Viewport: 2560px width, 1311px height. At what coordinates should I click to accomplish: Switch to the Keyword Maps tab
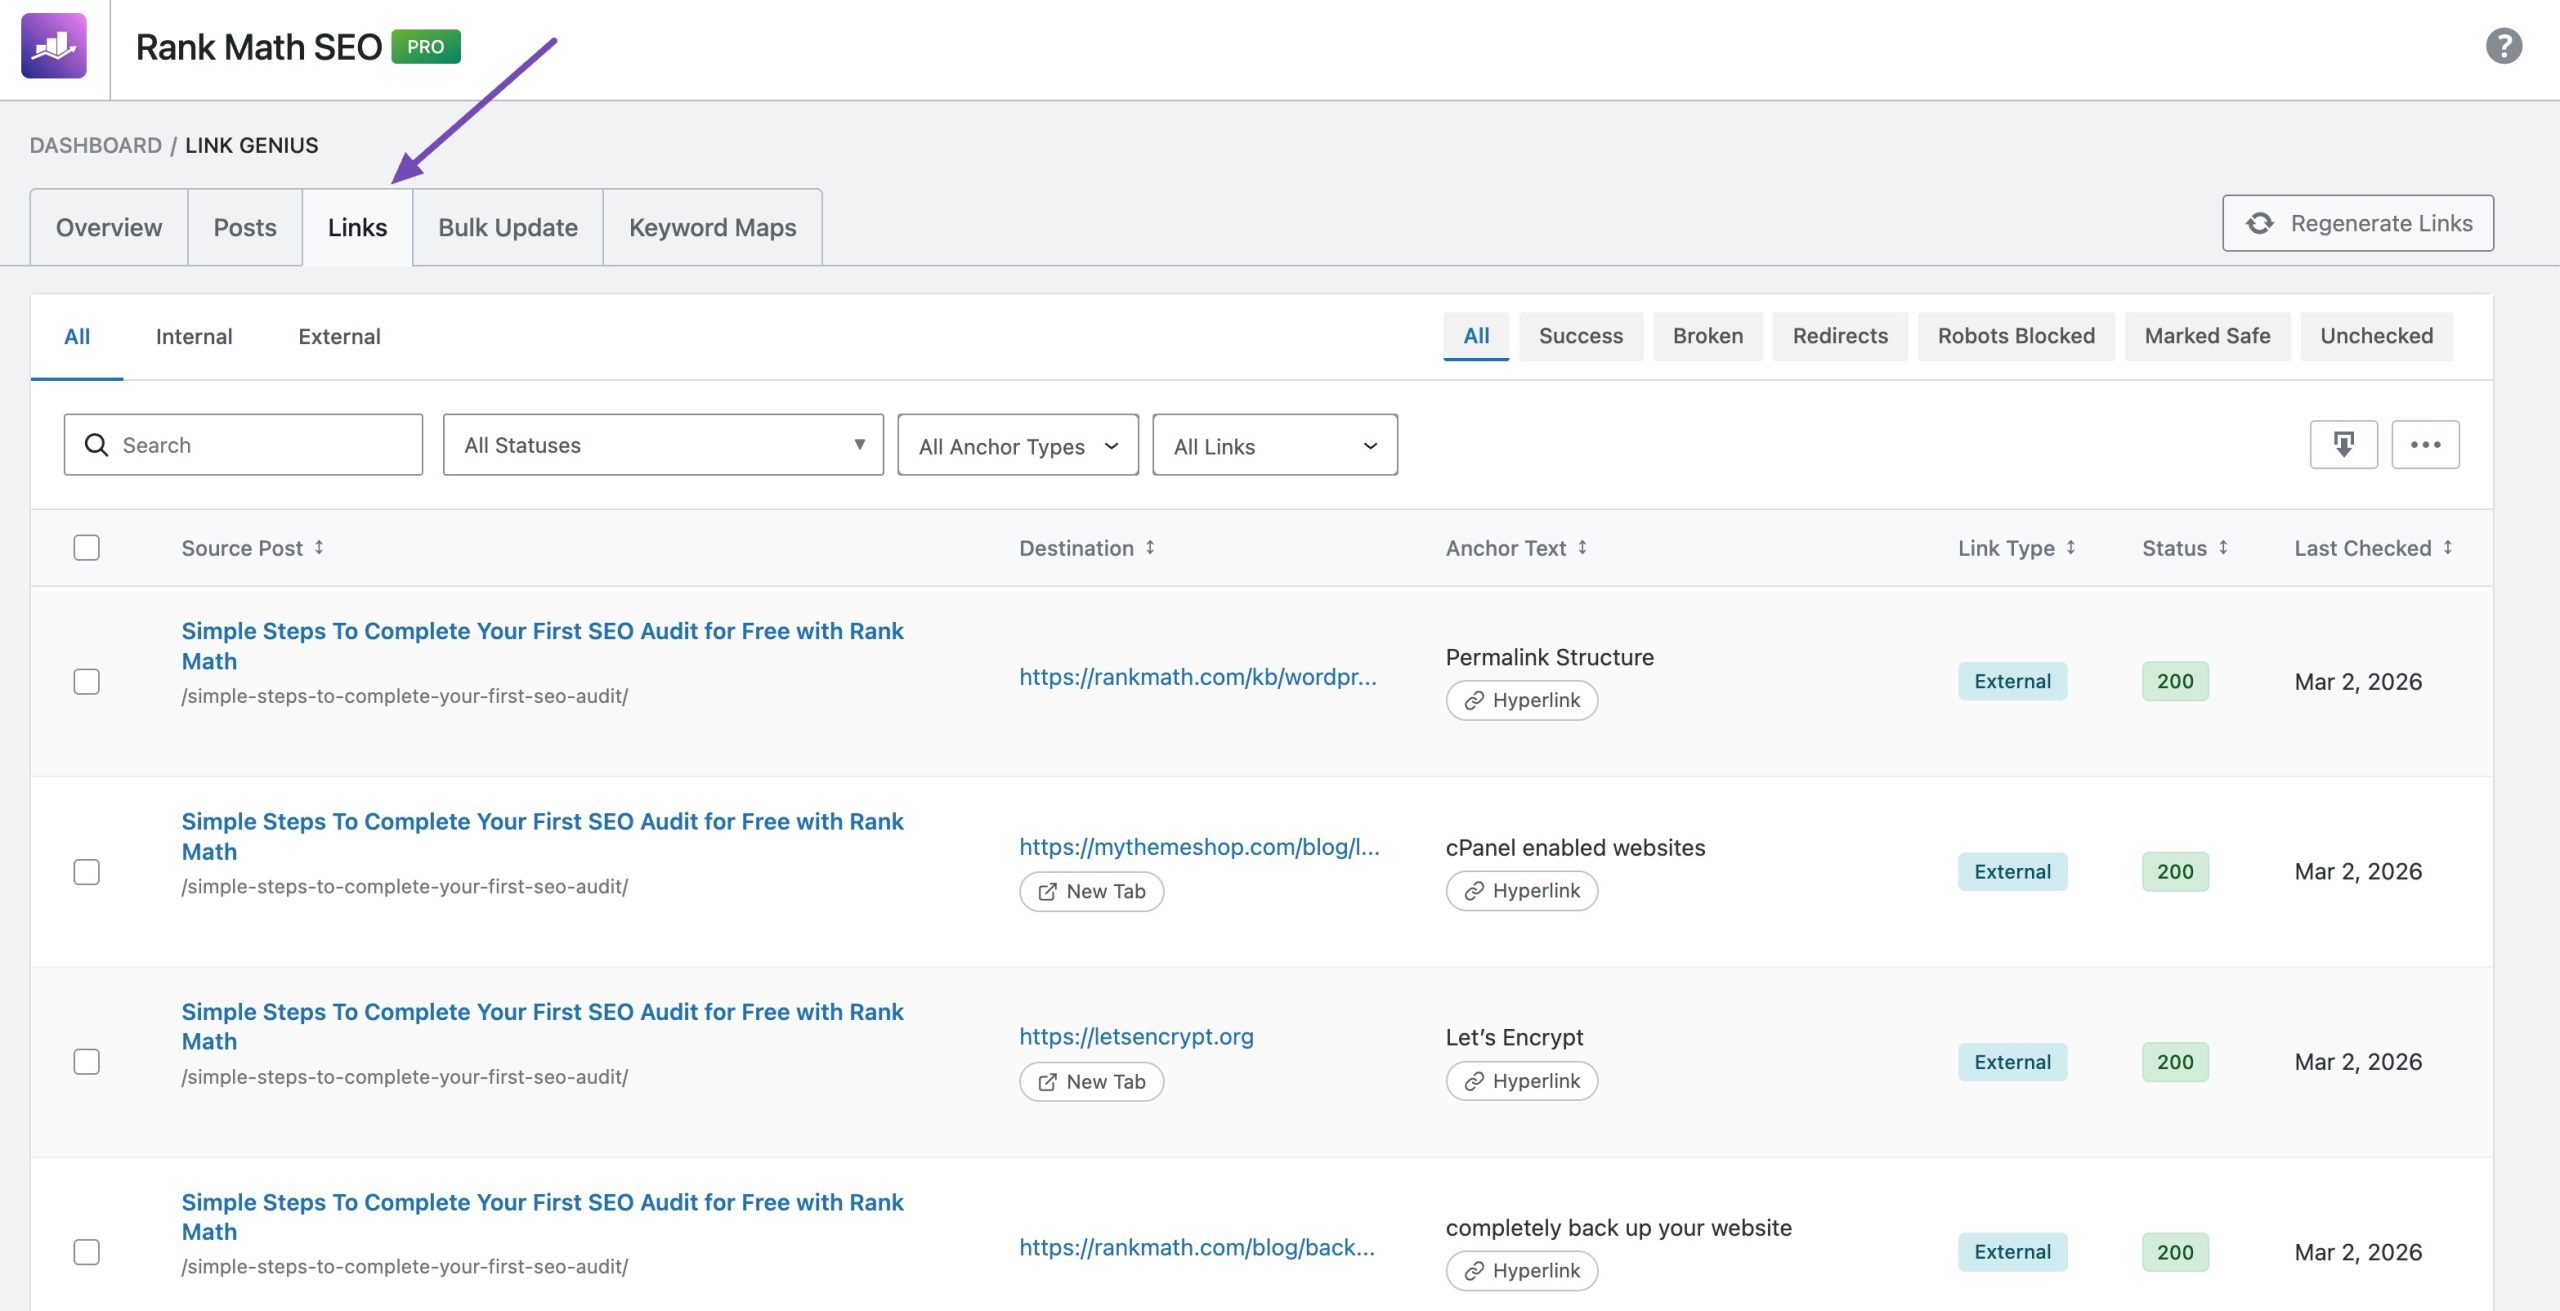711,227
